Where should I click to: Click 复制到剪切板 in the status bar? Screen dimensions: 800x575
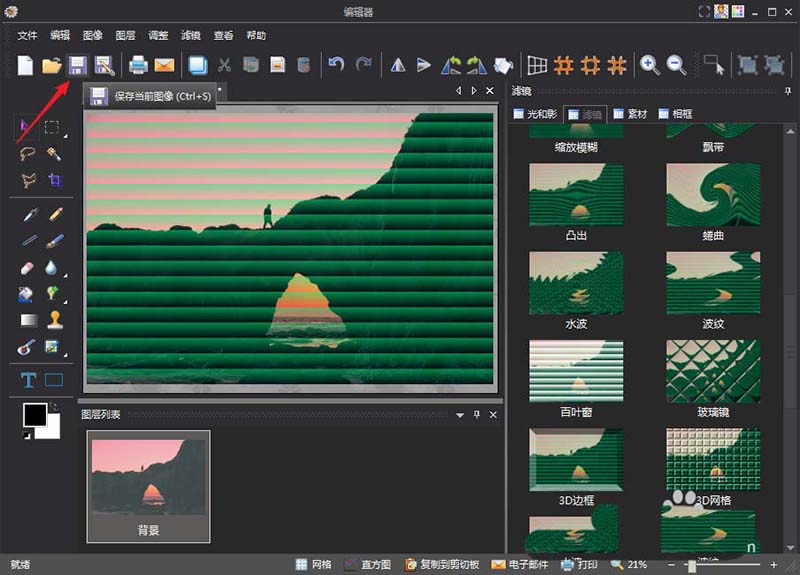[442, 564]
